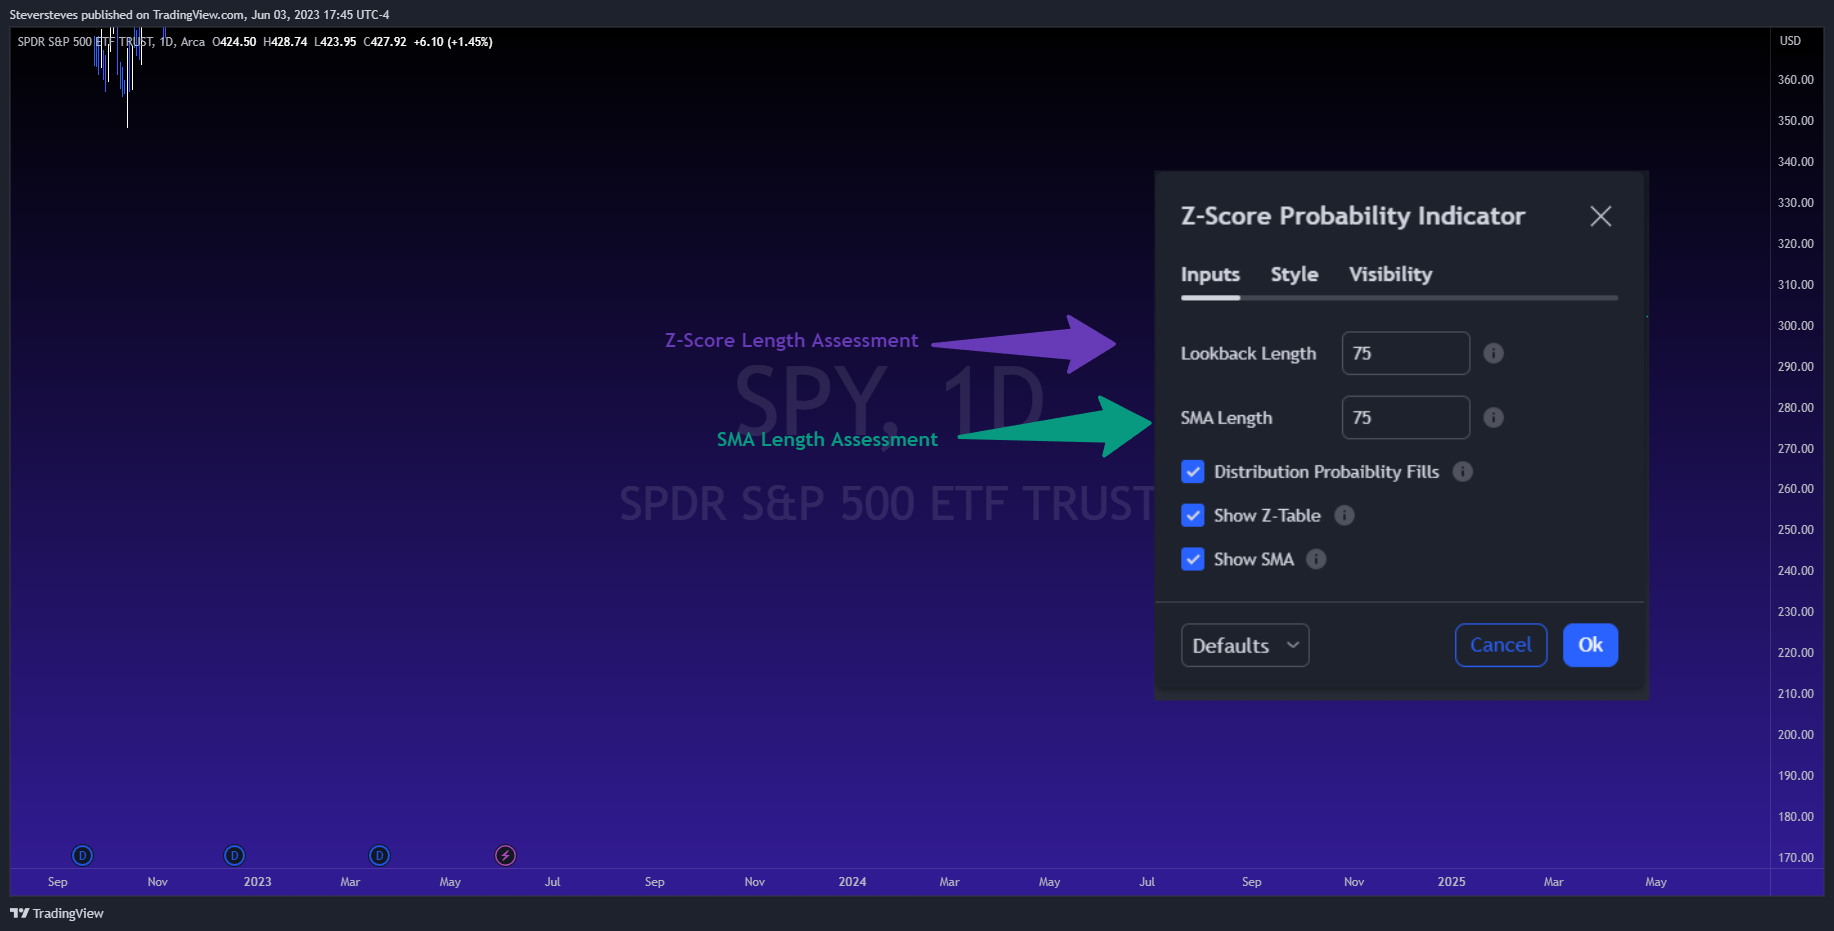Click the 200.00 price axis label
The width and height of the screenshot is (1834, 931).
click(1795, 735)
